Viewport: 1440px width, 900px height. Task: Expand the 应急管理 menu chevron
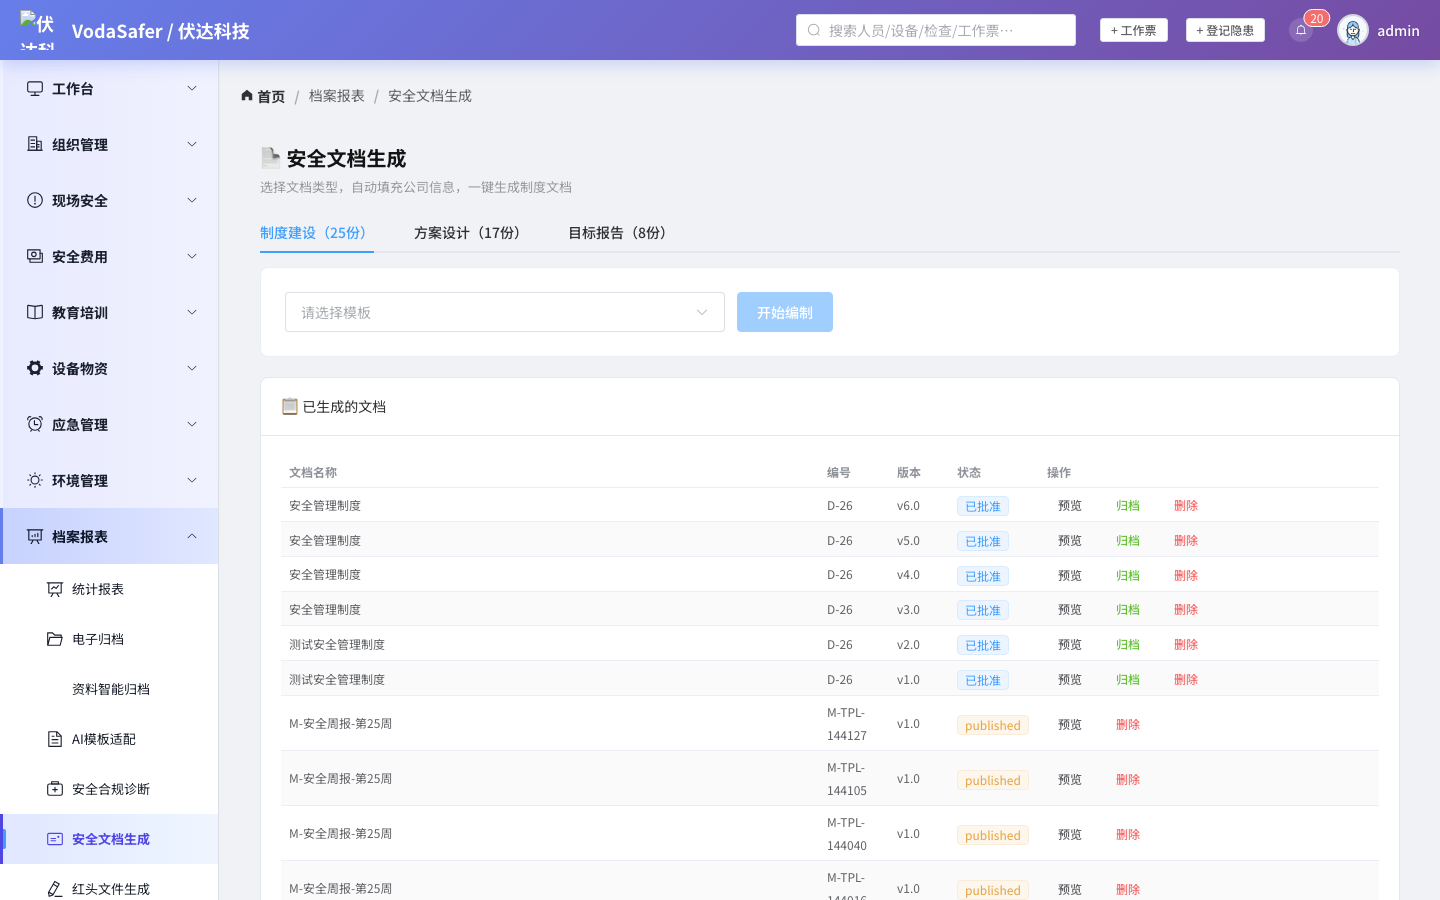point(192,424)
